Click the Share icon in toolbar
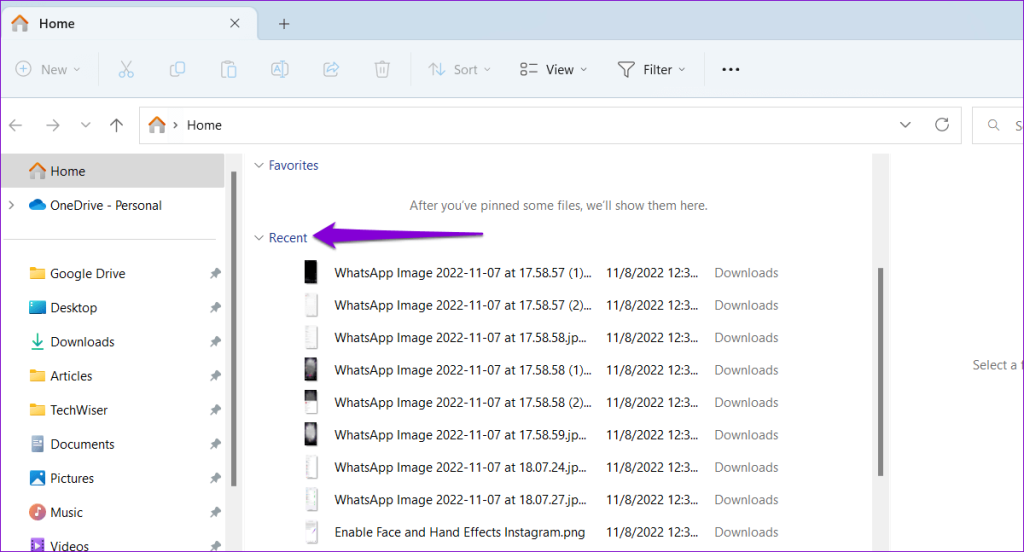1024x552 pixels. pos(331,69)
